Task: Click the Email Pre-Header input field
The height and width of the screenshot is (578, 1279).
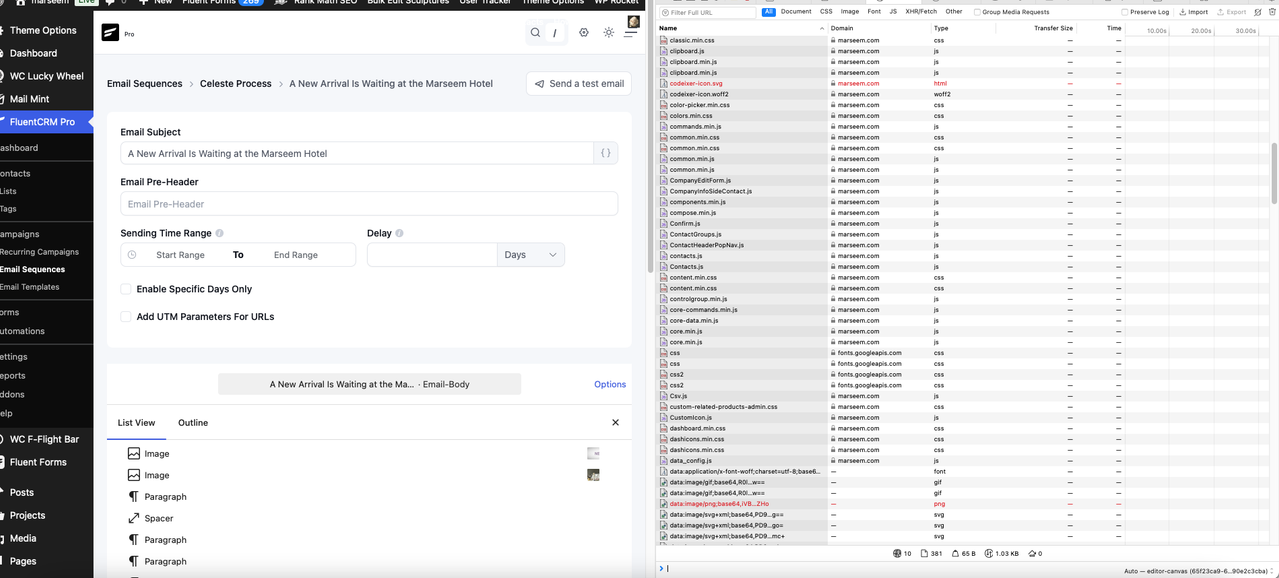Action: [x=369, y=204]
